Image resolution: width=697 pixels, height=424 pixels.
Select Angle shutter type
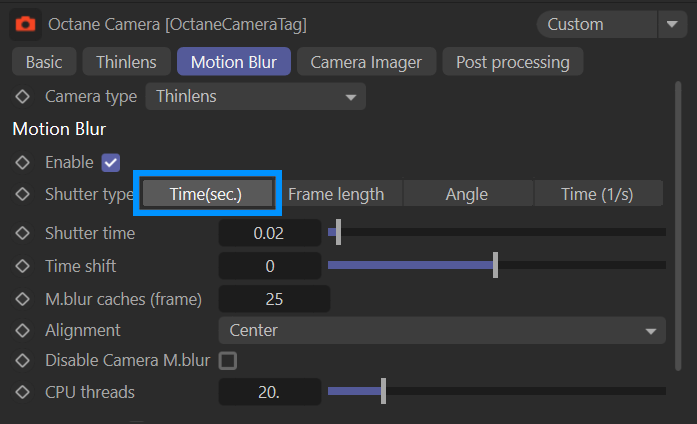467,194
